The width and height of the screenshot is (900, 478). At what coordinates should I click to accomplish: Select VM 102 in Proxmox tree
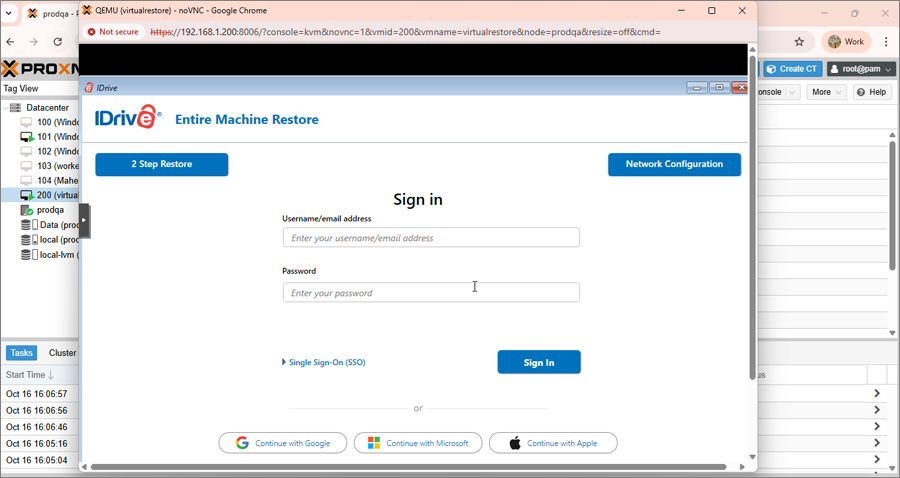51,151
